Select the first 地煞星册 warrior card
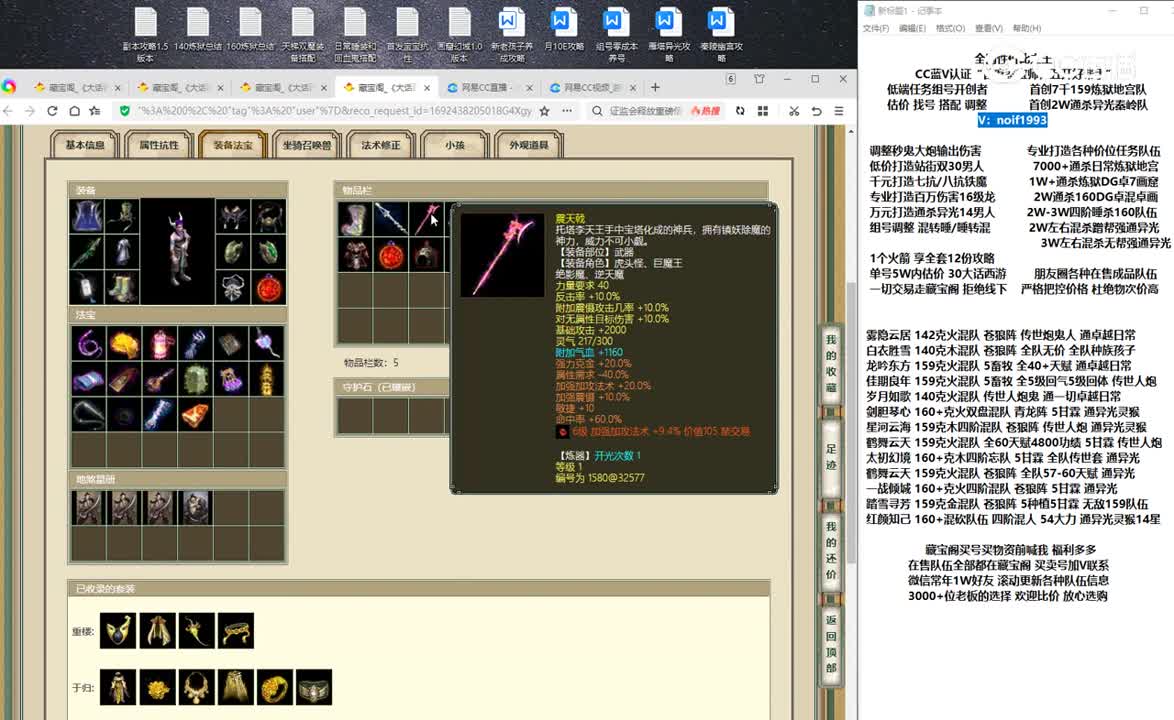Screen dimensions: 1174x720 (x=88, y=507)
